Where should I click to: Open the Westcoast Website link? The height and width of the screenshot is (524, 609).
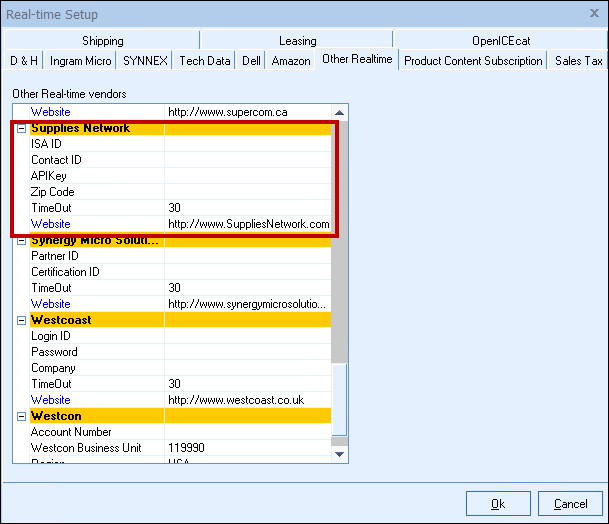50,400
